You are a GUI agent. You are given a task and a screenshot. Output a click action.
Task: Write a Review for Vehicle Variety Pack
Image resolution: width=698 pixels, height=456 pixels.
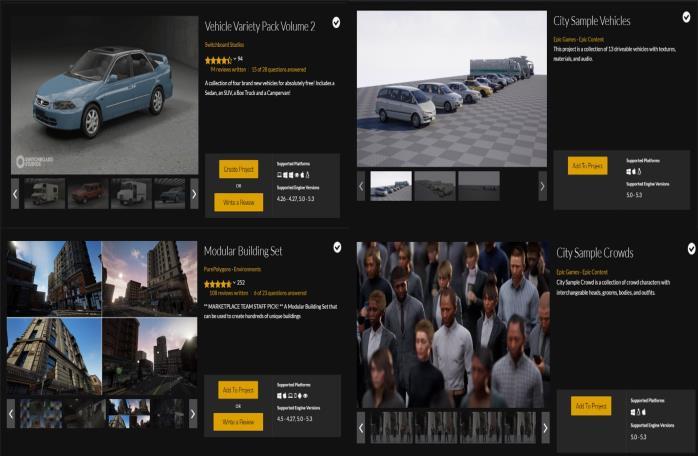(x=239, y=202)
